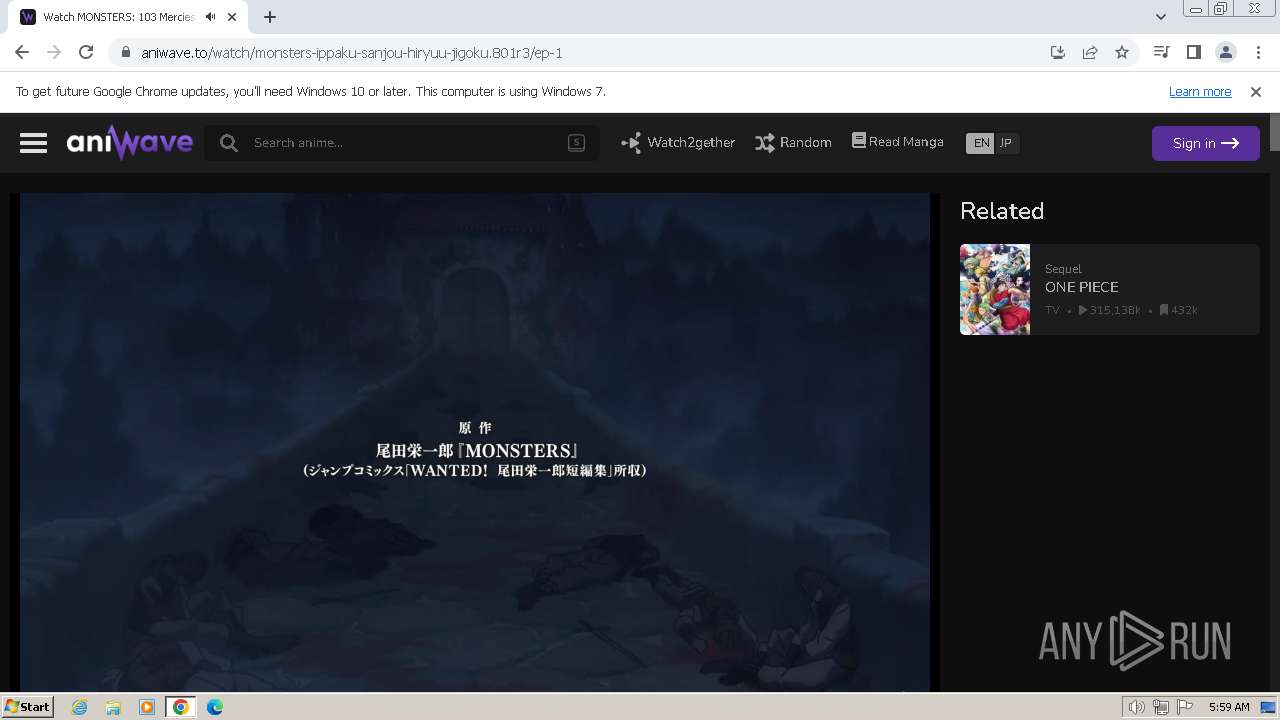Open the Windows Start menu
The height and width of the screenshot is (720, 1280).
coord(27,706)
